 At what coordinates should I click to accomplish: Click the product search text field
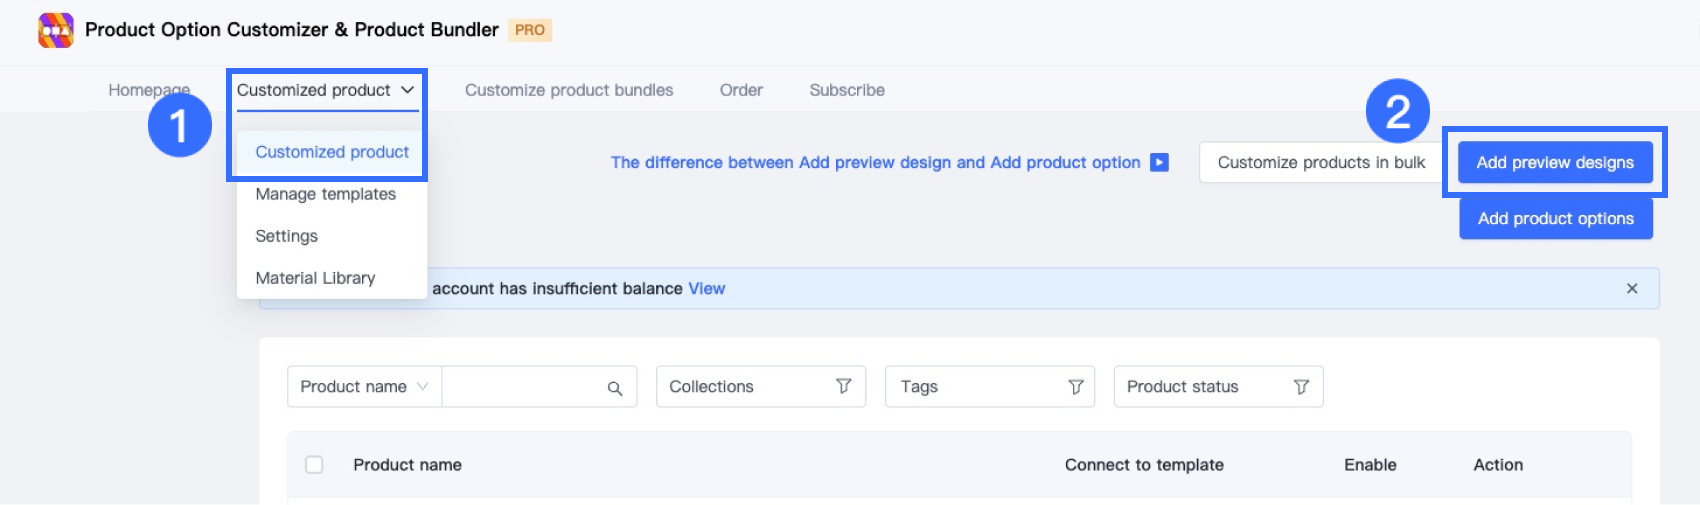point(522,387)
